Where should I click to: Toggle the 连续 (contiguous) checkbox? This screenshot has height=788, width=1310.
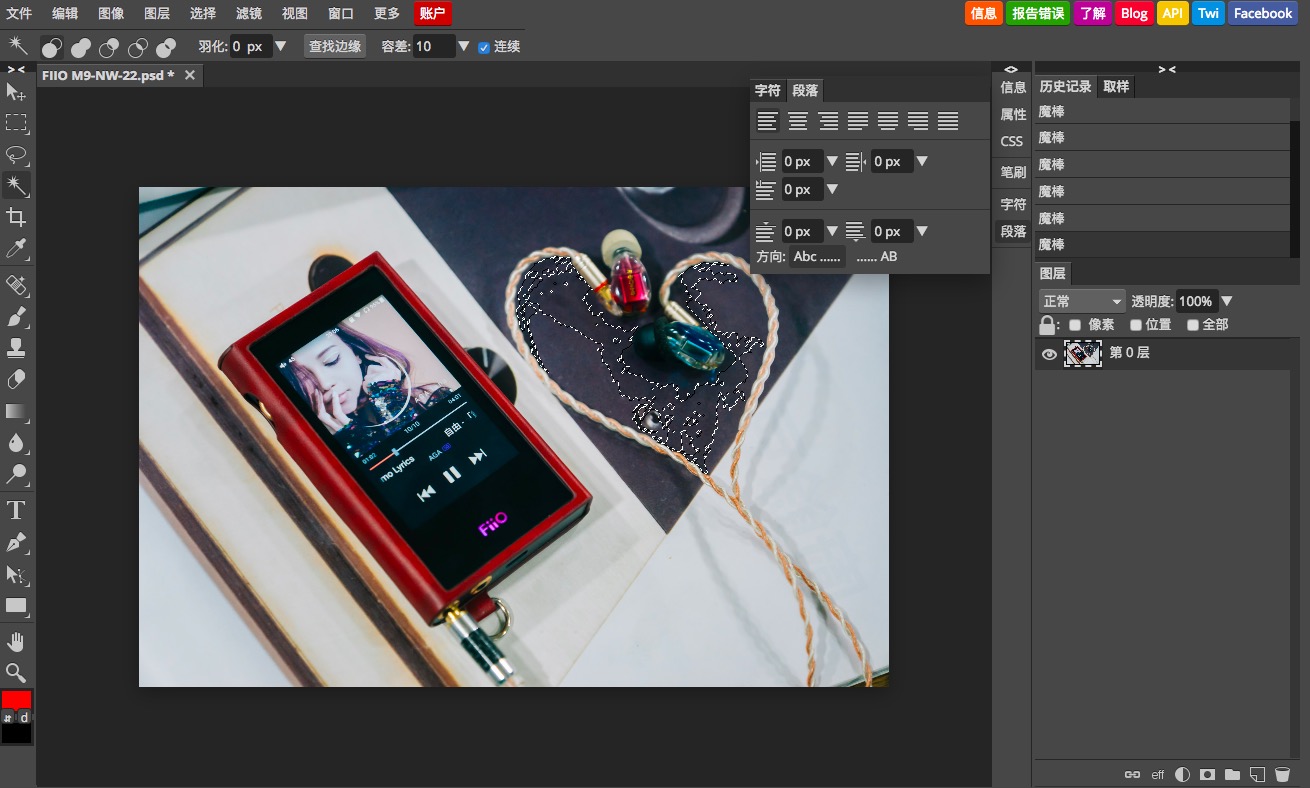click(x=484, y=47)
